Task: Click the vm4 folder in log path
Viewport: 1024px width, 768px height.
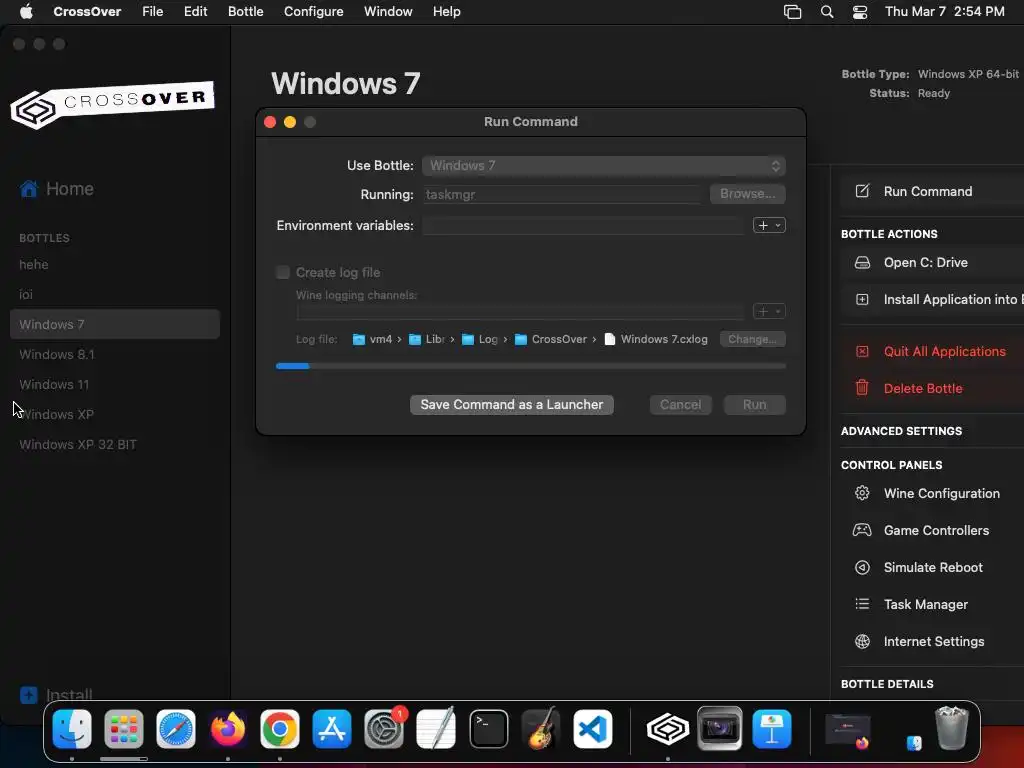Action: [372, 340]
